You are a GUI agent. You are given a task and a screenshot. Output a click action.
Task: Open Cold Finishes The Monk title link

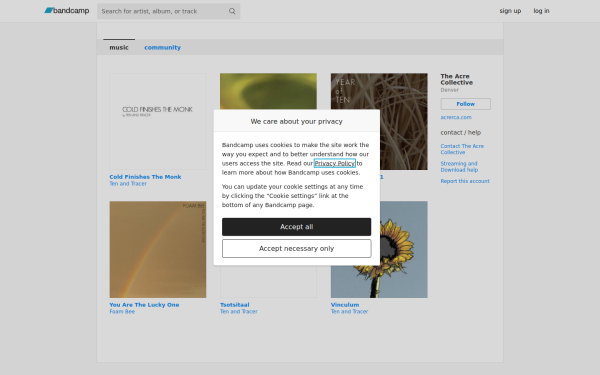[145, 177]
